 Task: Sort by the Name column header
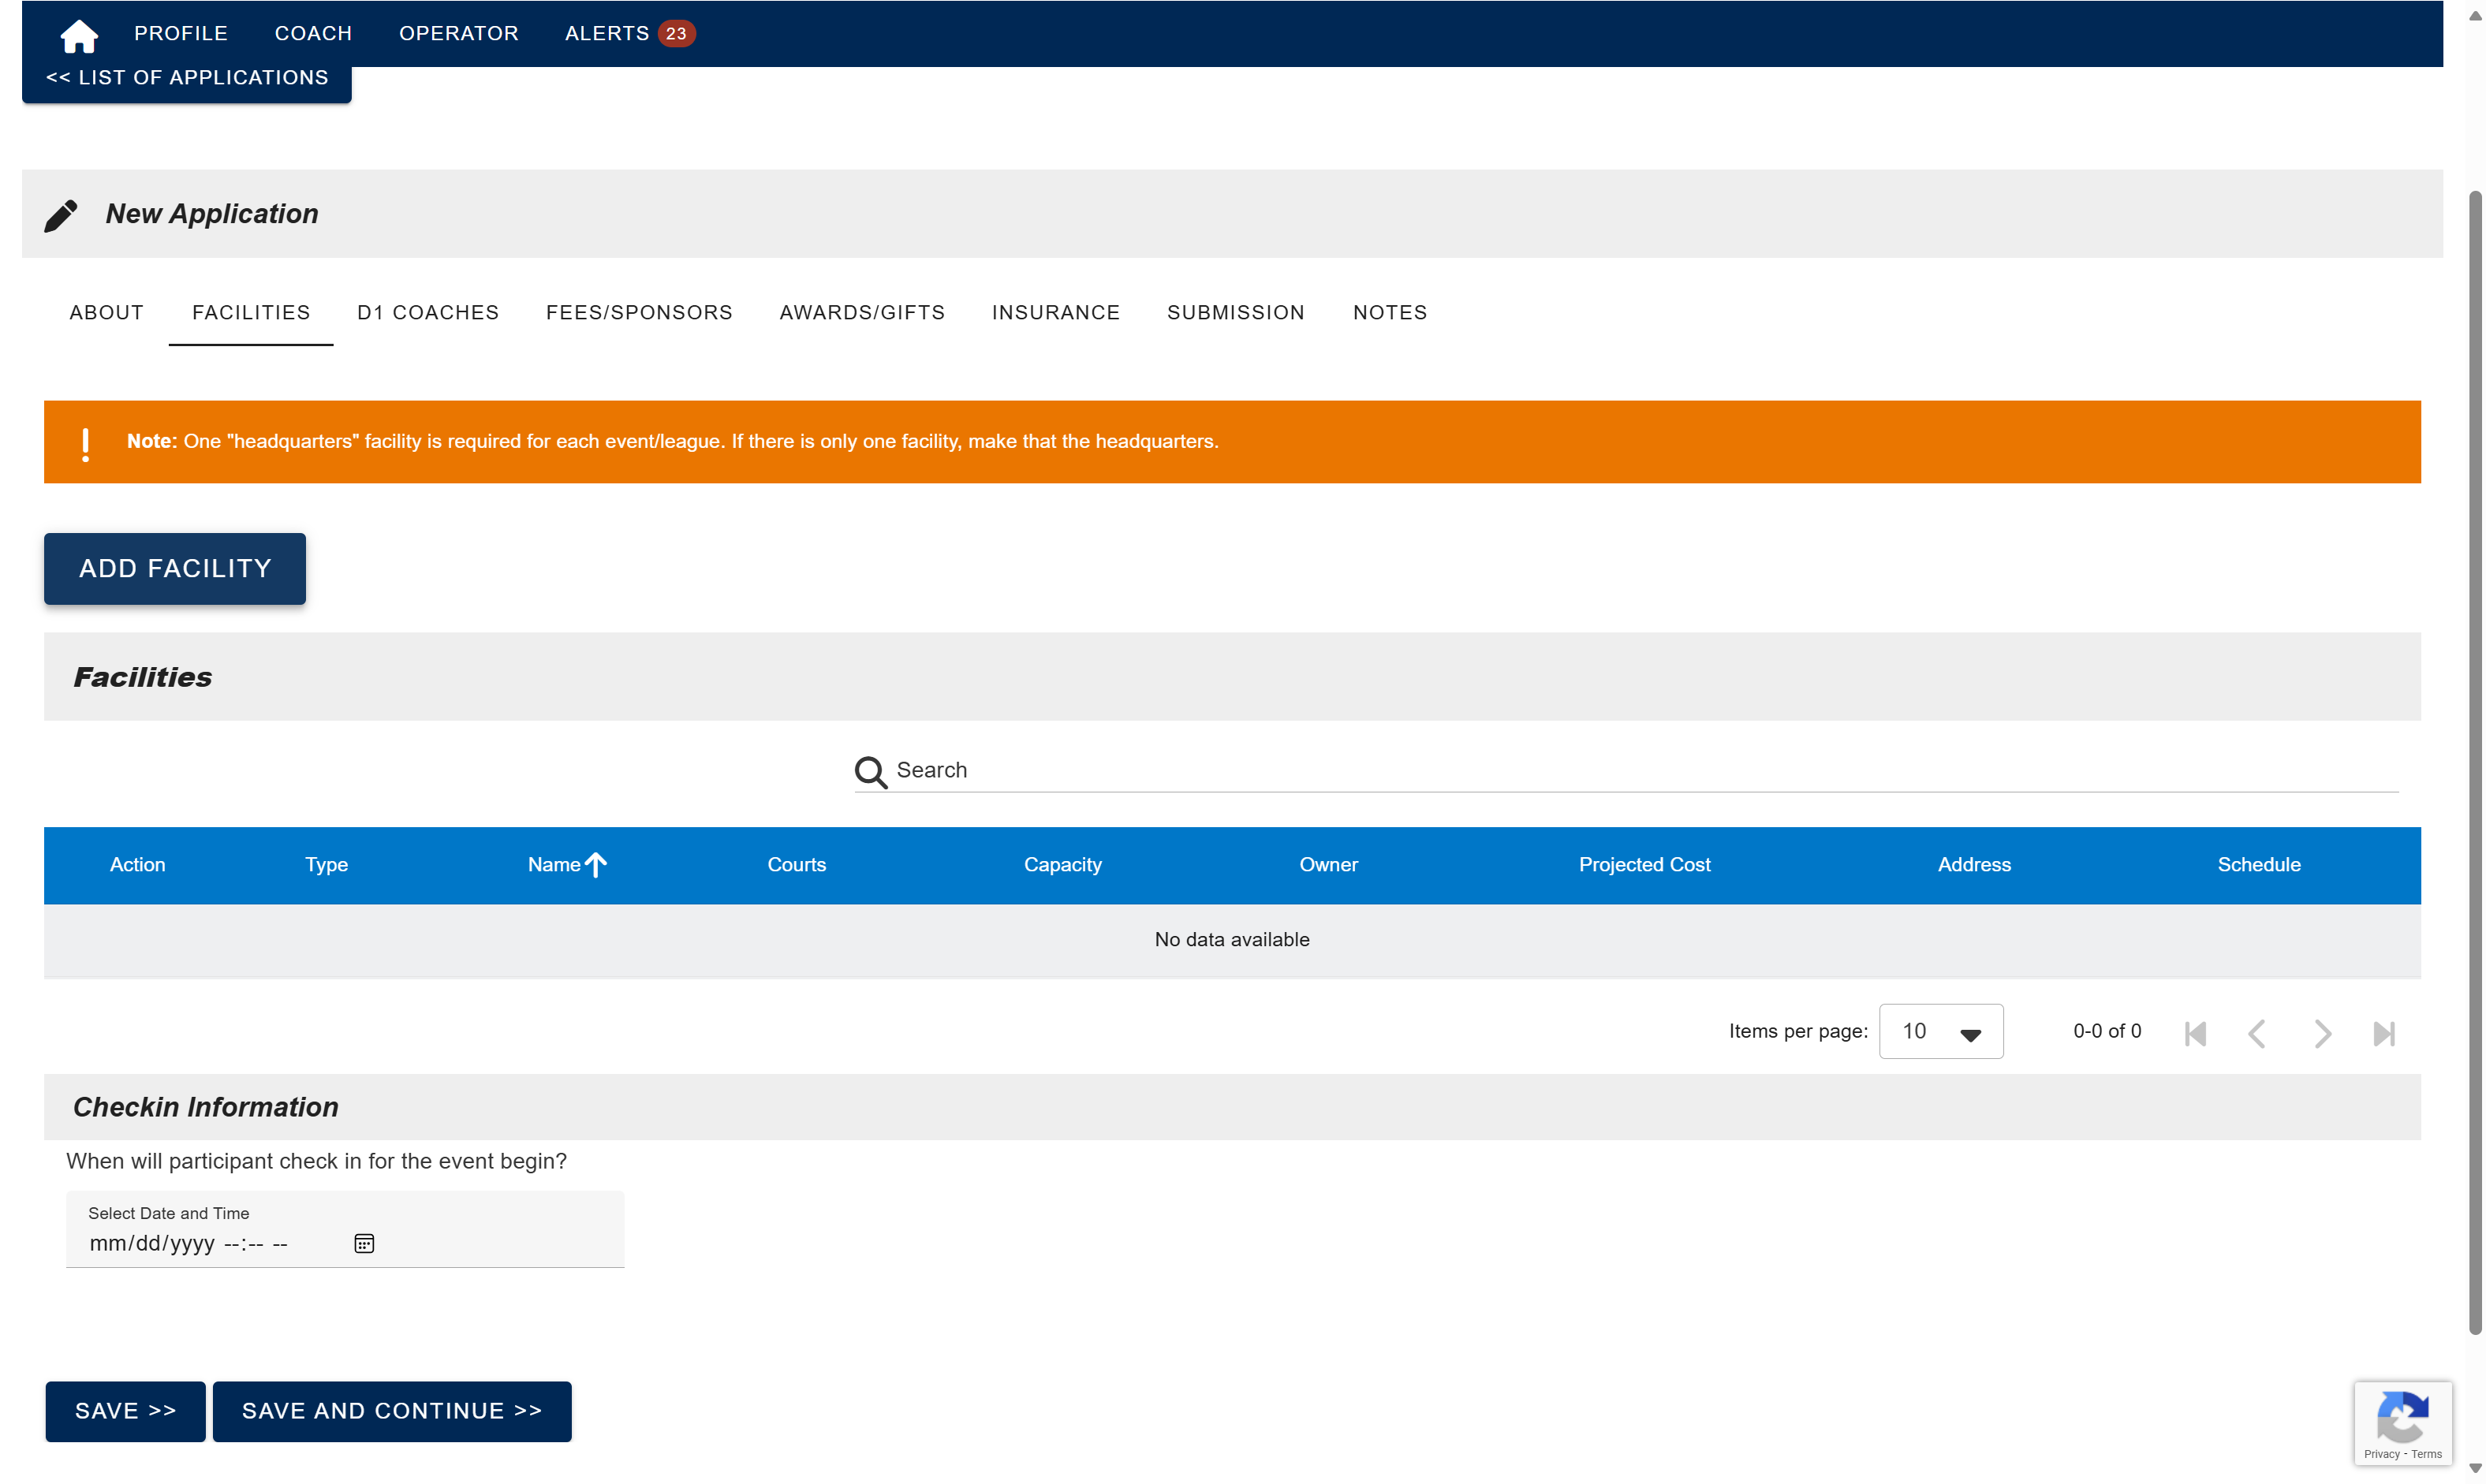(554, 864)
